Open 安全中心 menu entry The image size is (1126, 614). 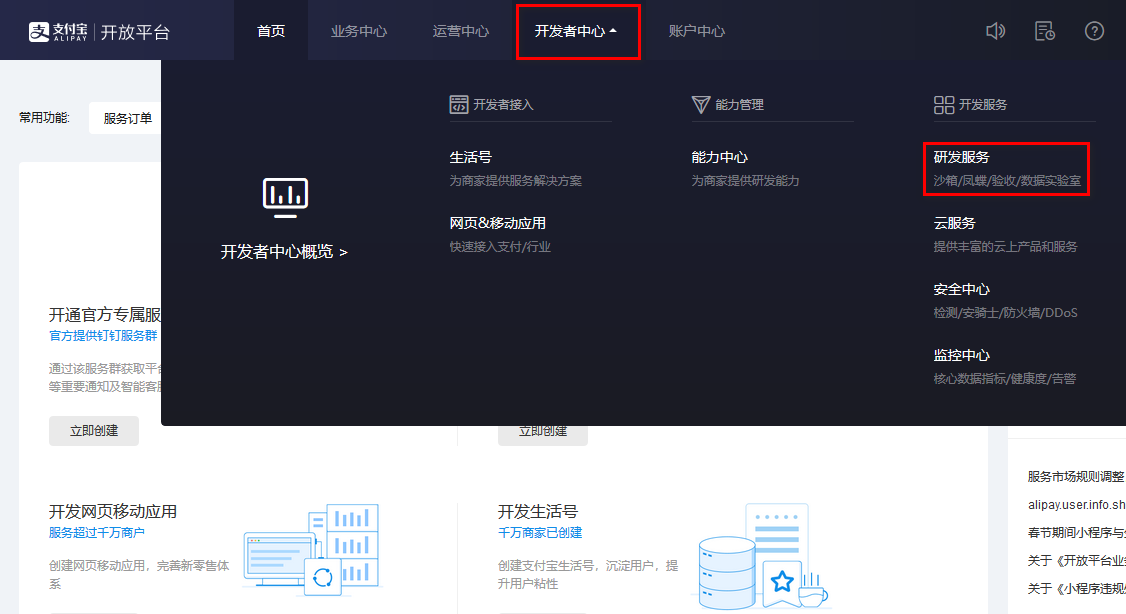point(962,289)
